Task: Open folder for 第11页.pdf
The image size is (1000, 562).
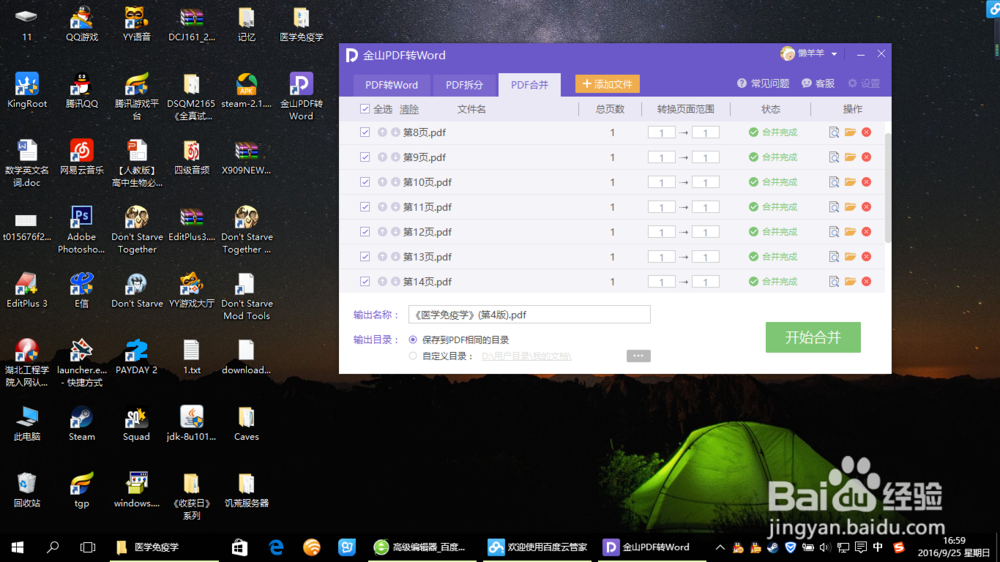Action: point(850,207)
